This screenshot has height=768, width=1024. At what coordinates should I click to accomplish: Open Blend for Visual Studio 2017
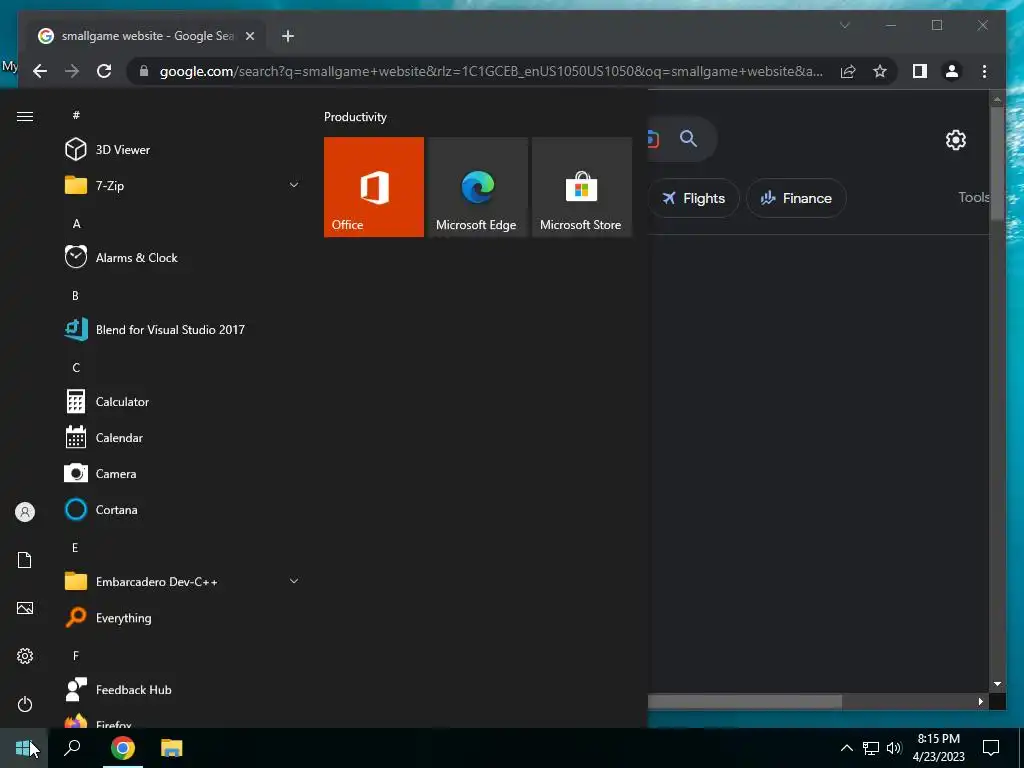tap(182, 330)
